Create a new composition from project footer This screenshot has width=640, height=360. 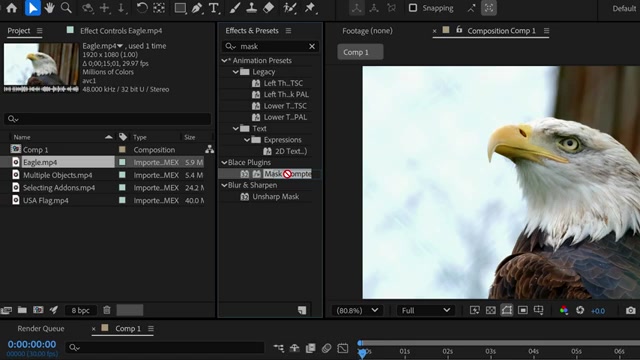38,310
